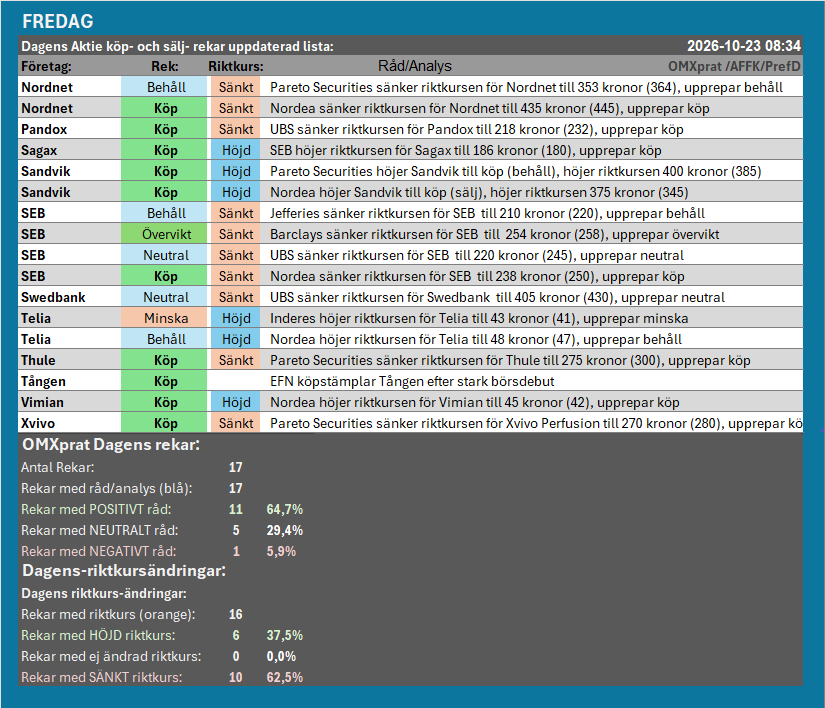Click the "Thule" company name
Image resolution: width=825 pixels, height=708 pixels.
38,361
